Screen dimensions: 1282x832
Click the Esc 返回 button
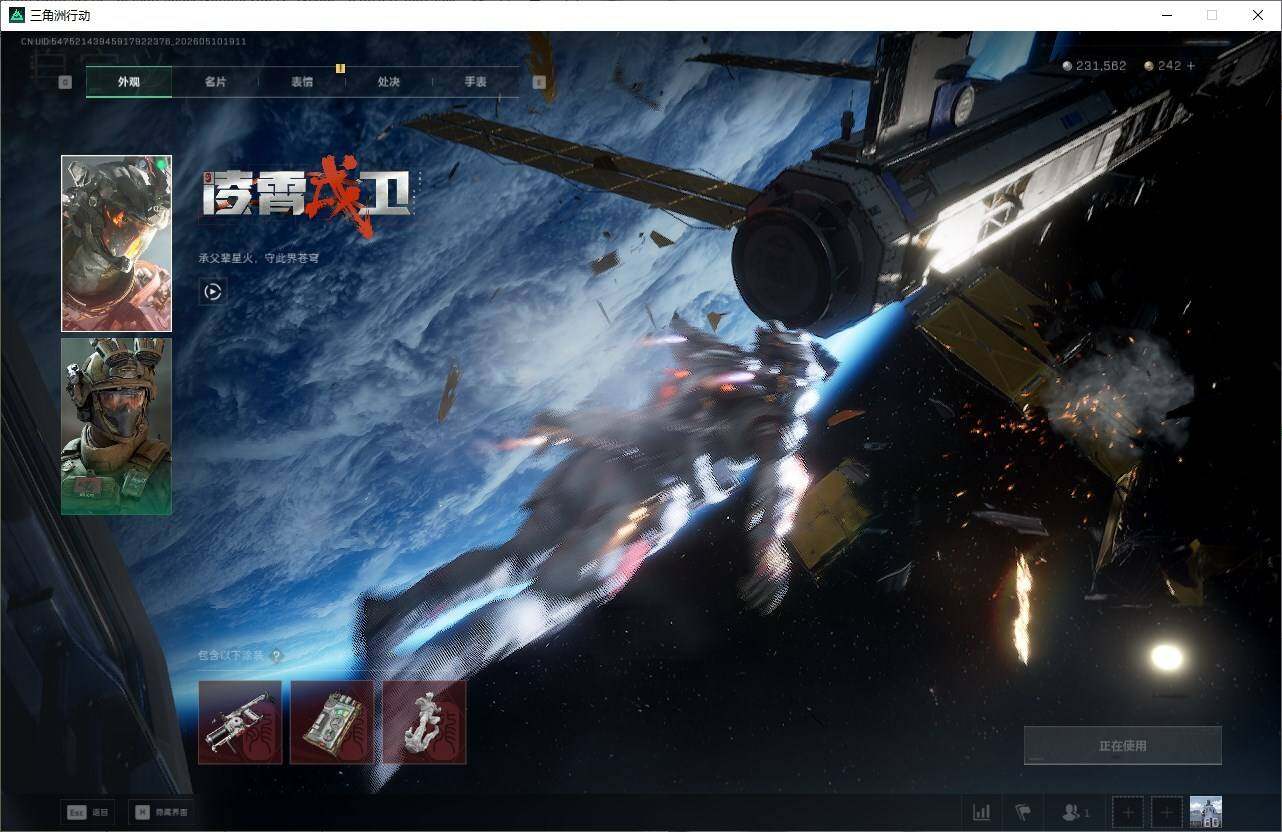(86, 812)
